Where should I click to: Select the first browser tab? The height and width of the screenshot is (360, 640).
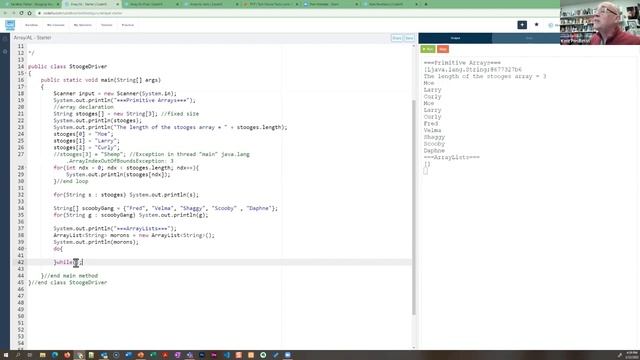31,4
